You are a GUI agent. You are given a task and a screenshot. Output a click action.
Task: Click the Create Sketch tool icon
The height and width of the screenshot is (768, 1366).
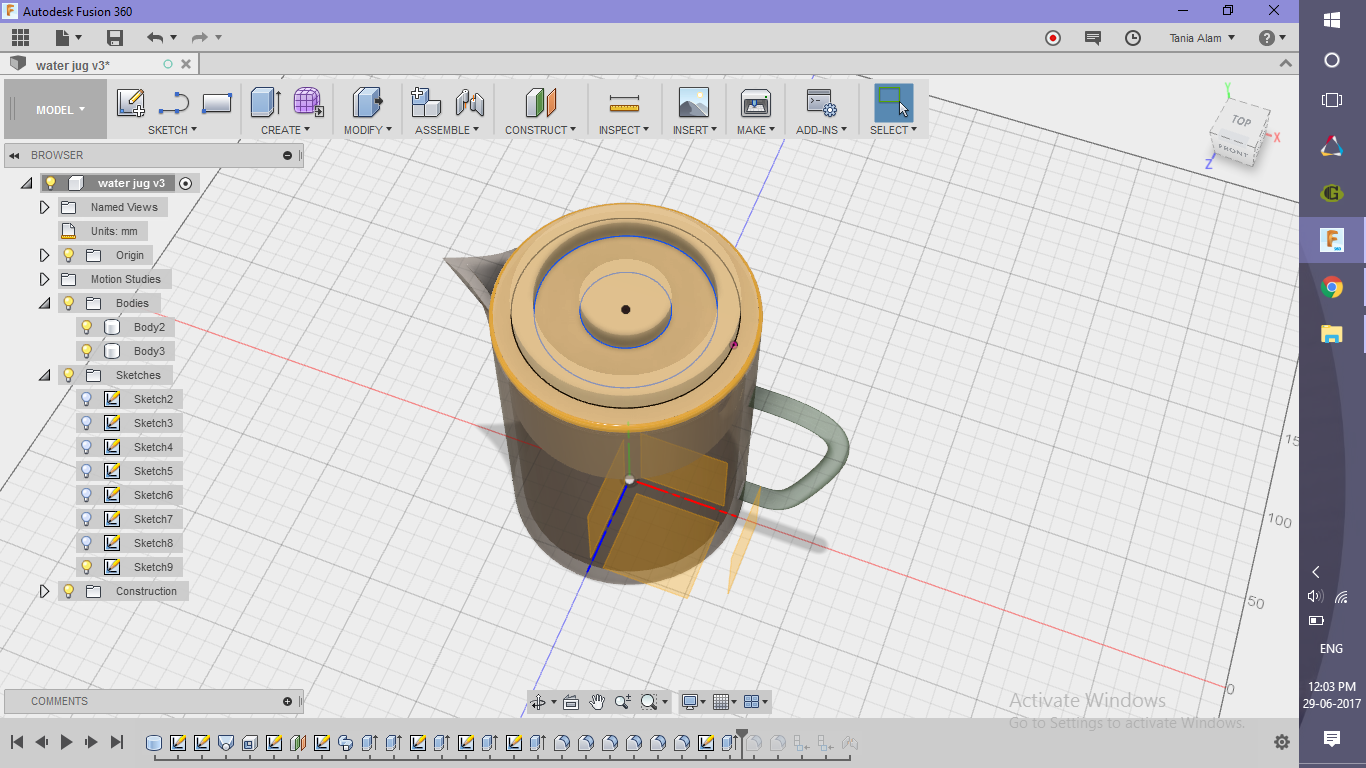point(131,103)
